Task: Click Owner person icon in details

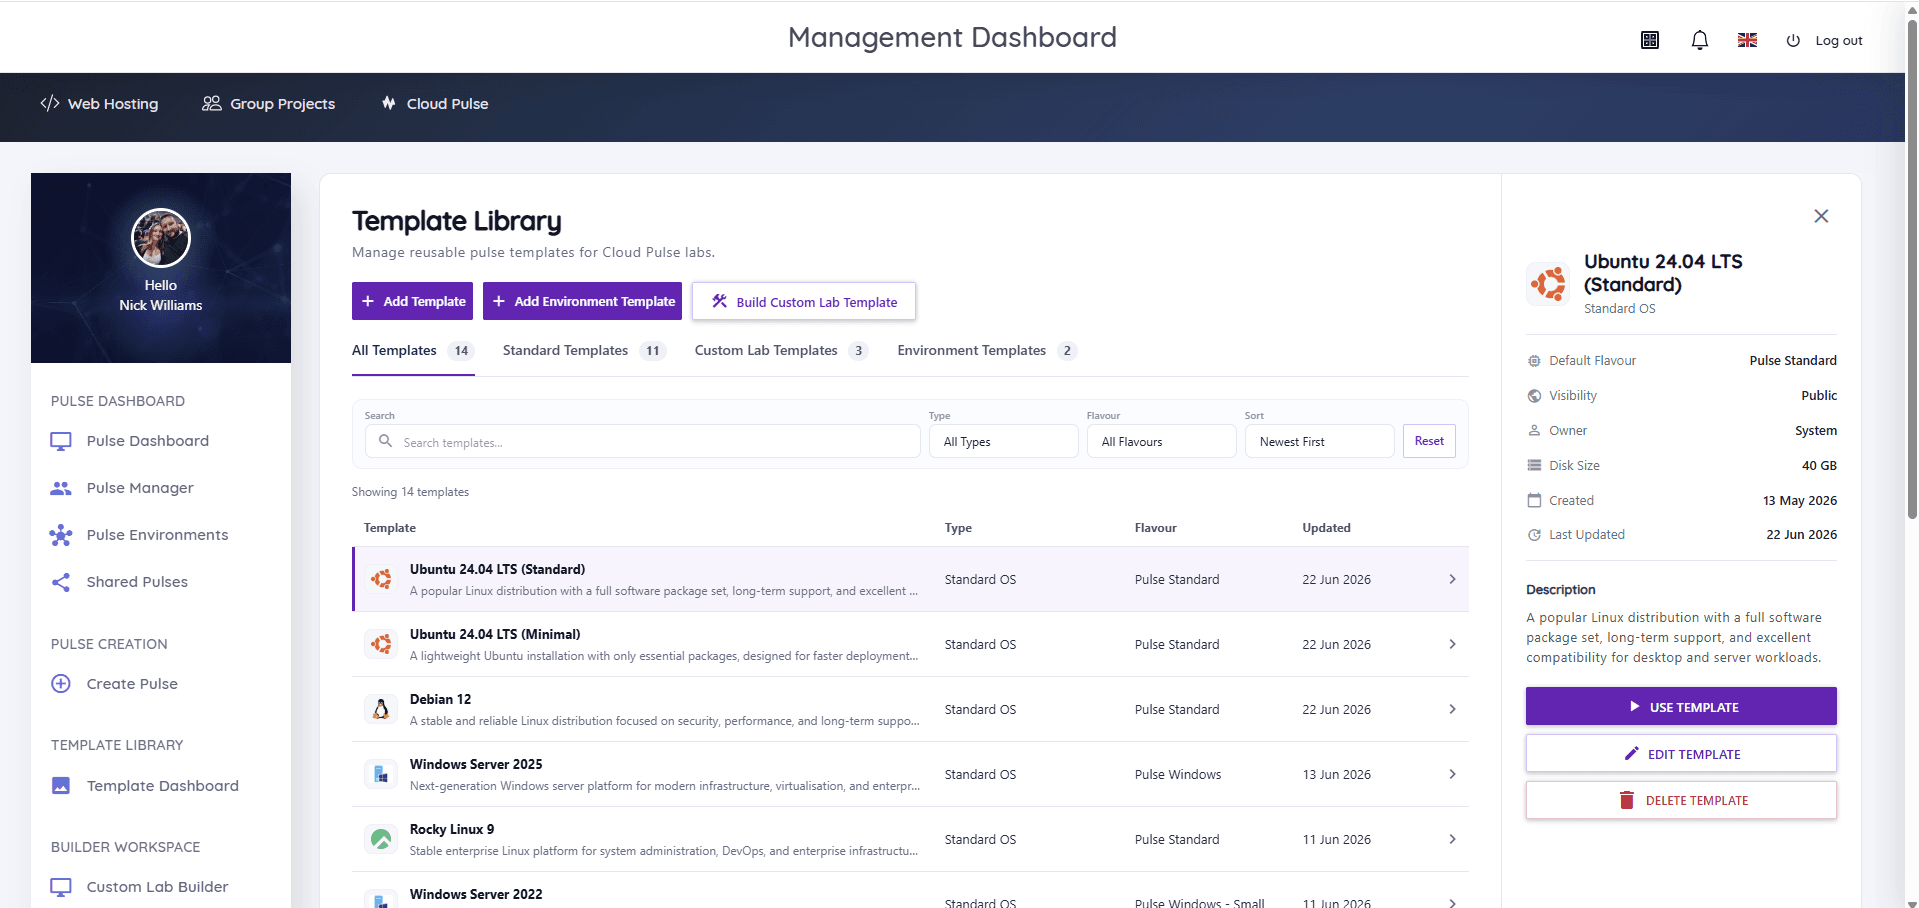Action: click(1534, 431)
